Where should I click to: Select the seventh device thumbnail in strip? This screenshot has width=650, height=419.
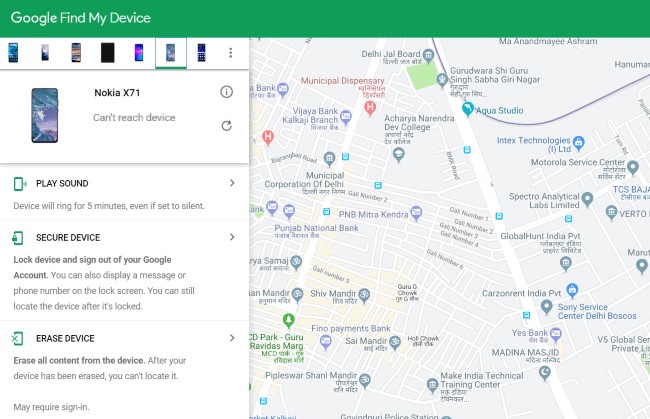(201, 53)
